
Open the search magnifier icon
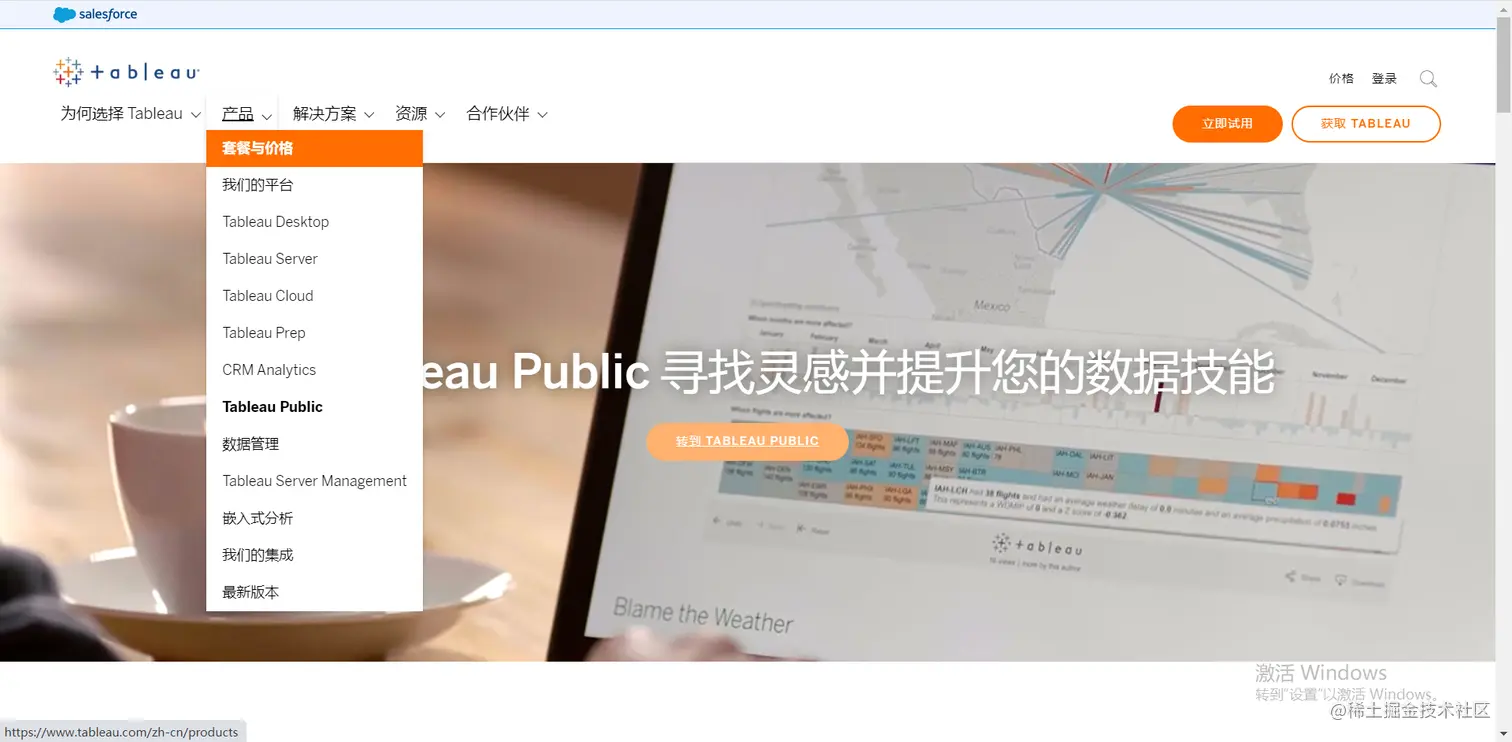coord(1428,78)
